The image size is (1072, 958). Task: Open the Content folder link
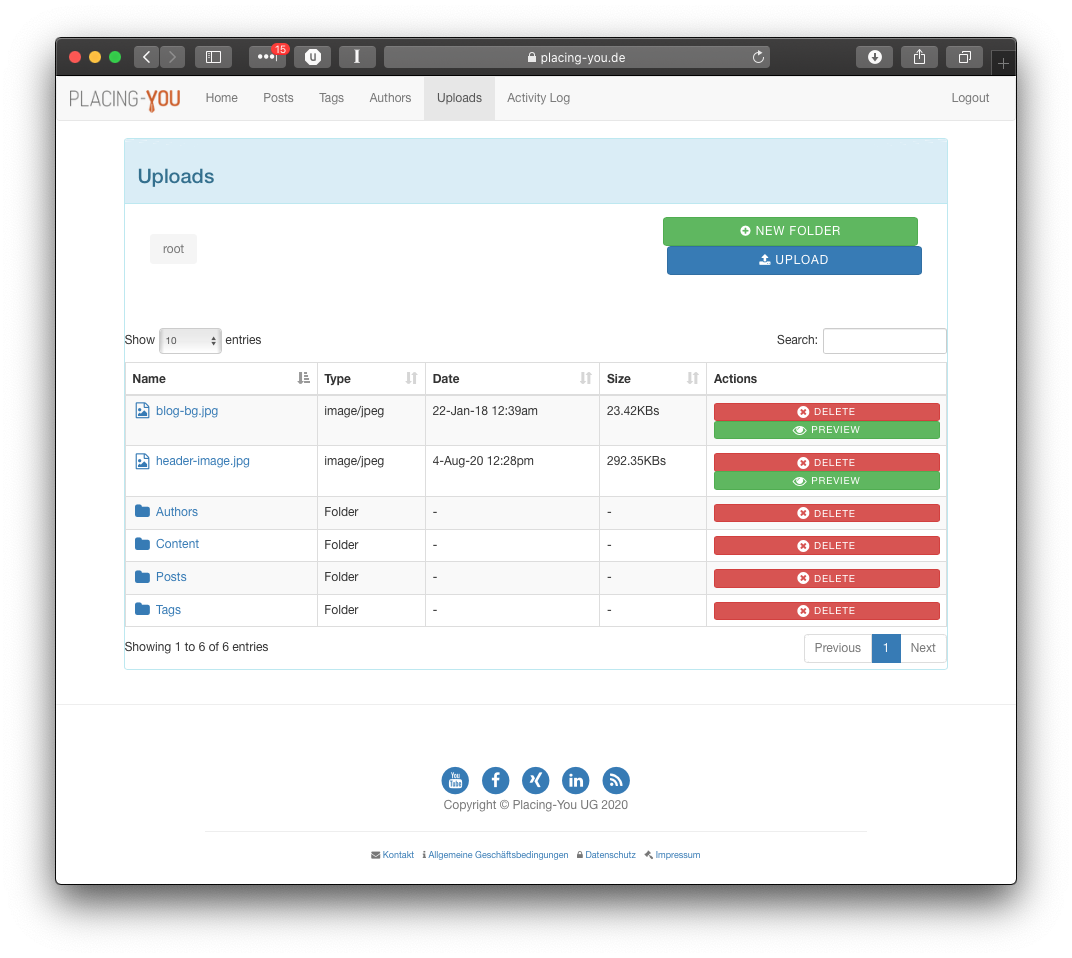[x=177, y=544]
